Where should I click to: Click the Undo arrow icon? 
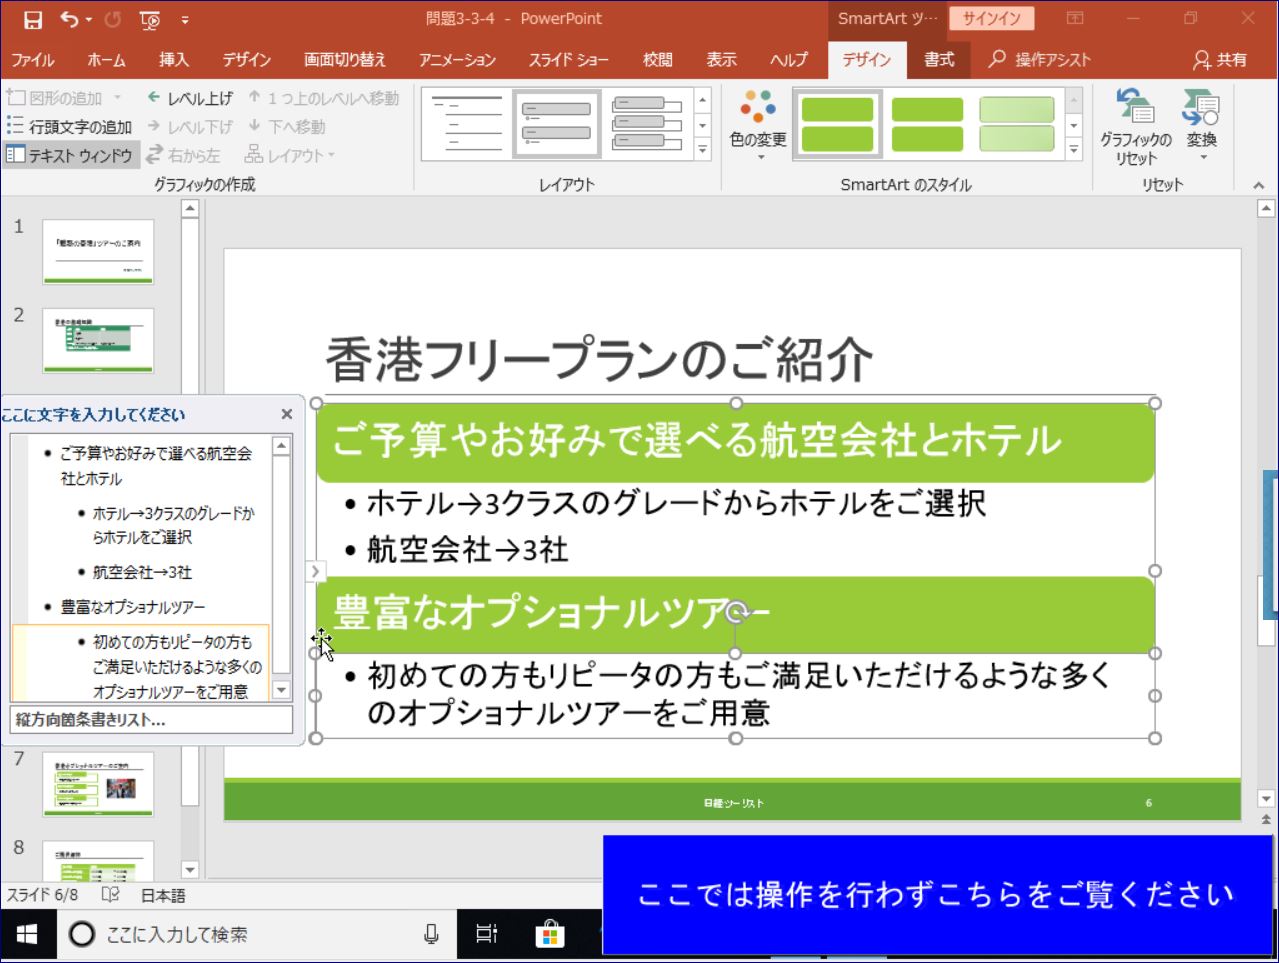coord(68,19)
